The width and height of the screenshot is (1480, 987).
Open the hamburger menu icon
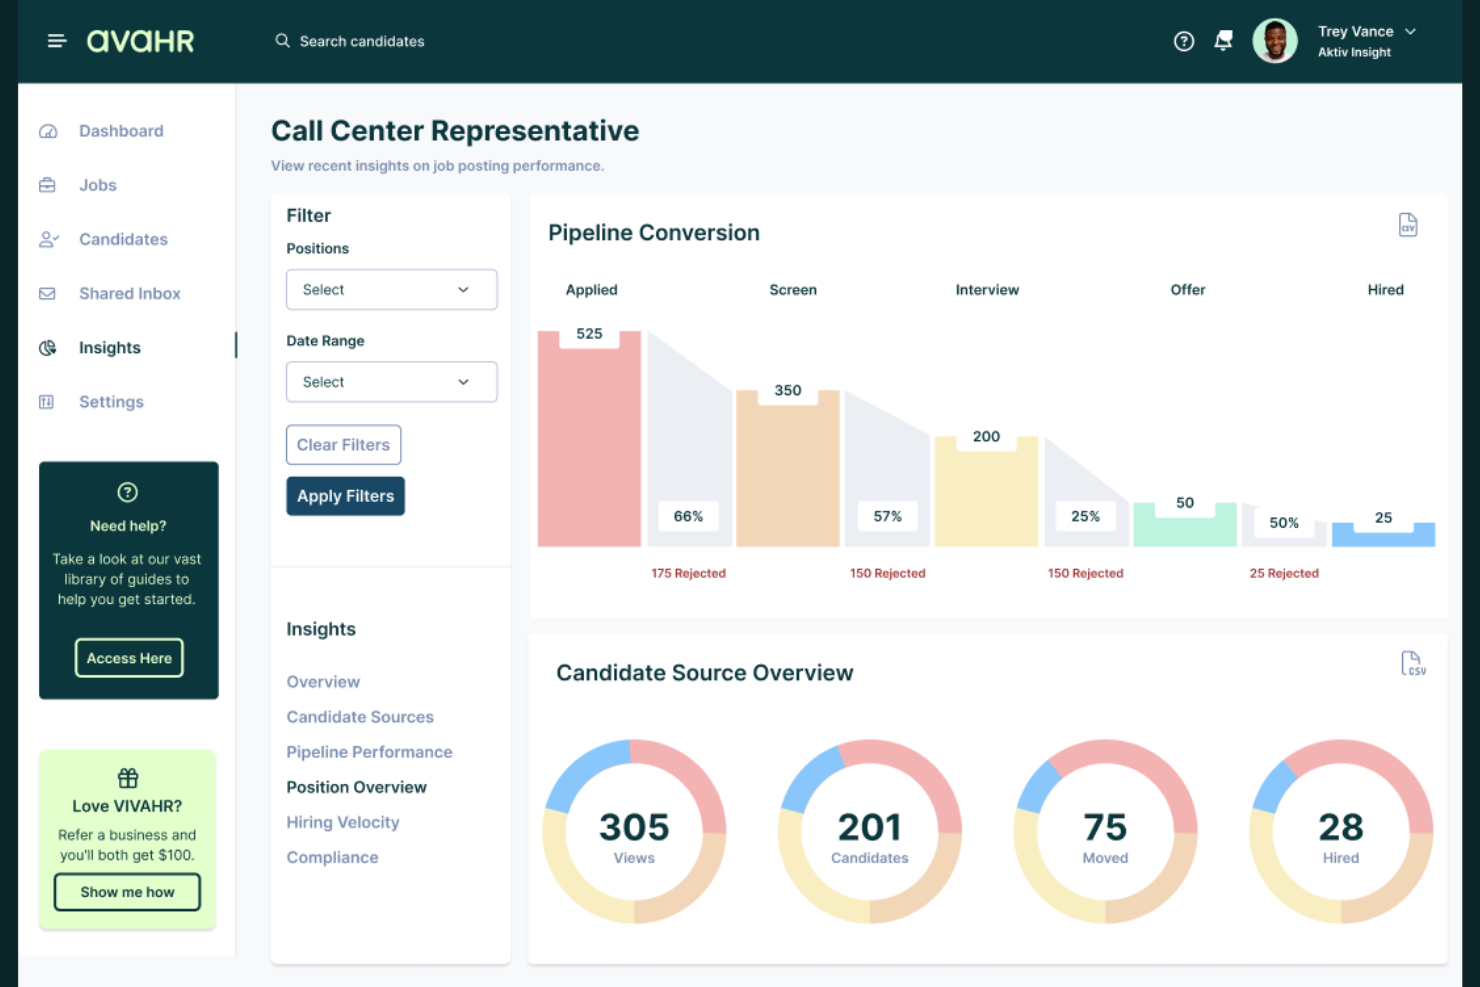click(56, 41)
